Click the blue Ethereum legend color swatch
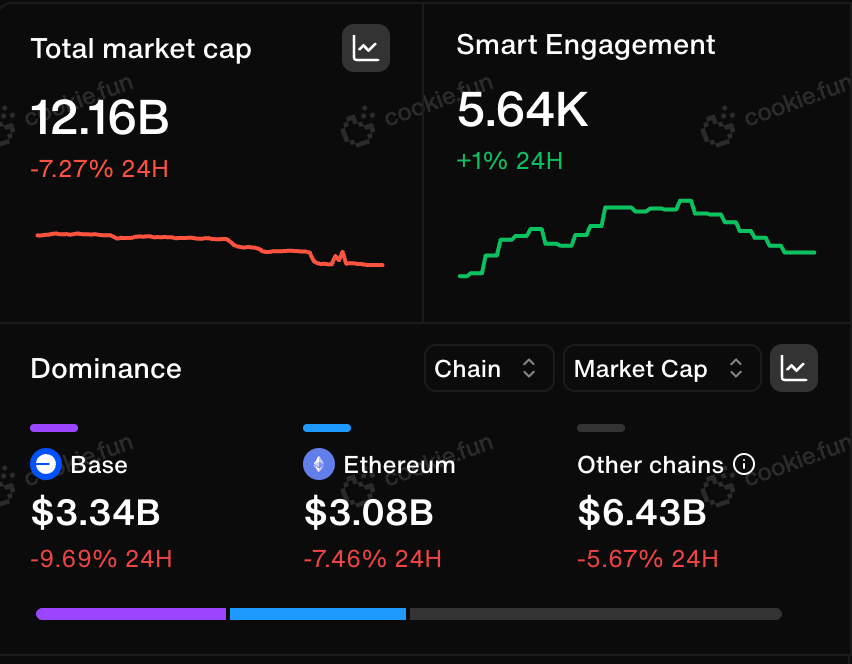 (327, 428)
